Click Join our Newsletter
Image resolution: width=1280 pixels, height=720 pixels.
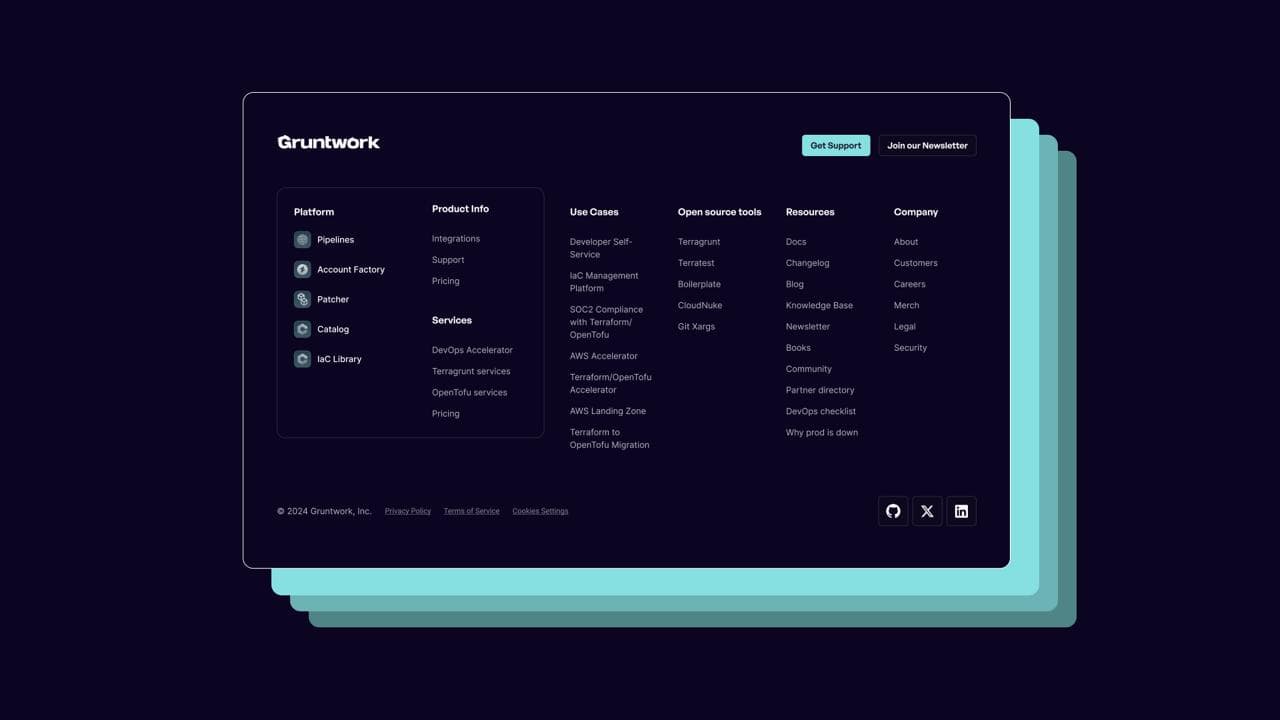927,145
